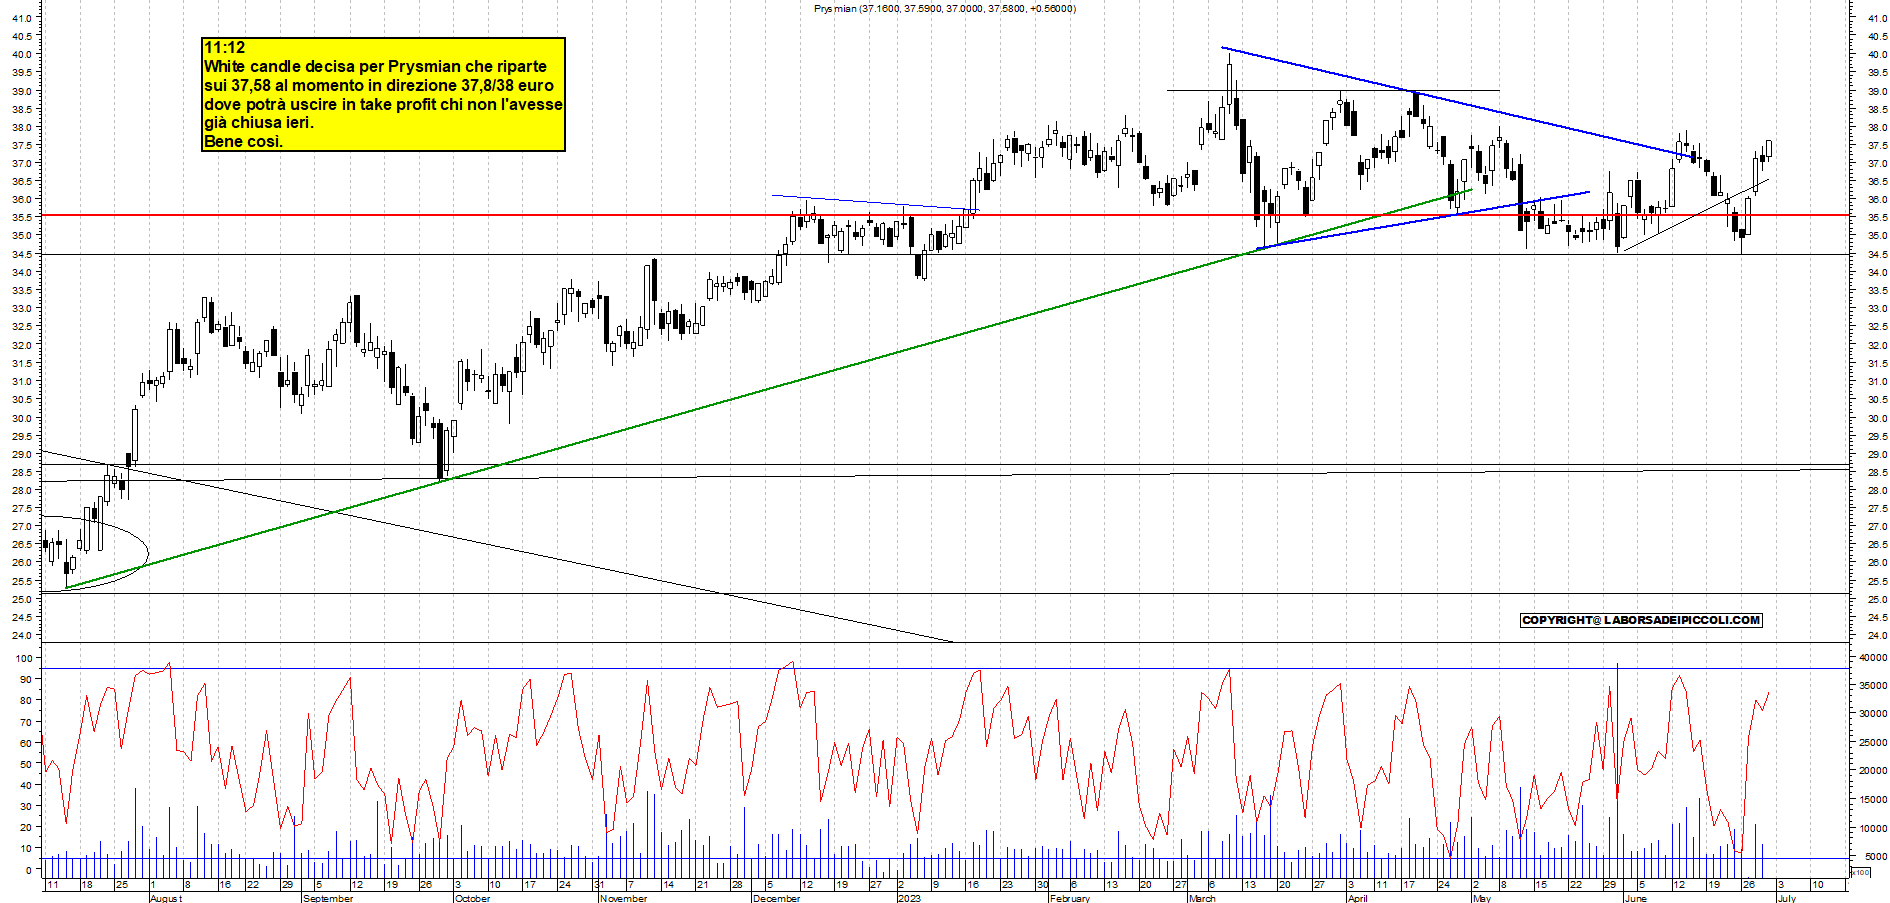Click the 5000 volume scale label
The height and width of the screenshot is (903, 1890).
point(1876,857)
